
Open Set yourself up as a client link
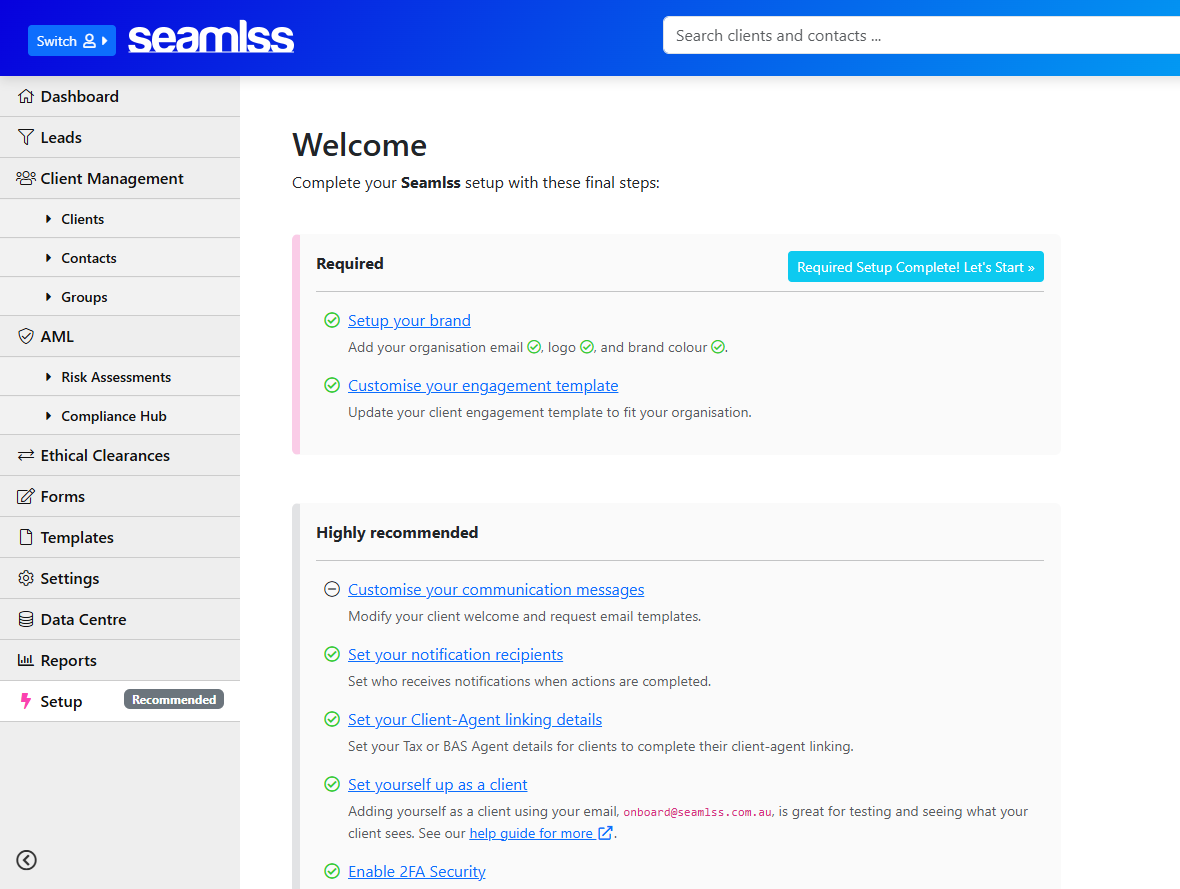437,784
